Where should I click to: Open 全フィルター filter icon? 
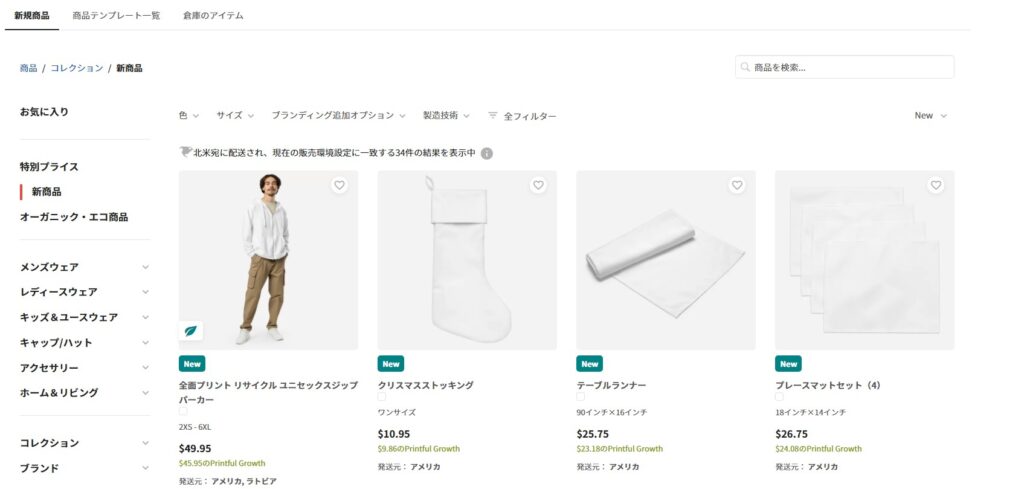(x=492, y=116)
